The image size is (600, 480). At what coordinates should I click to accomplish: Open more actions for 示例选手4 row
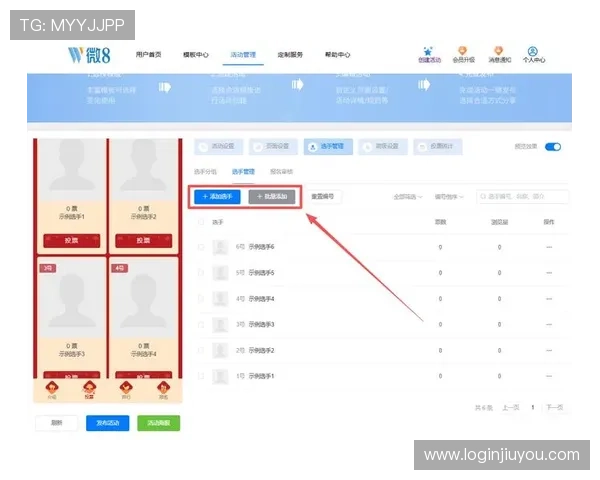[x=549, y=299]
